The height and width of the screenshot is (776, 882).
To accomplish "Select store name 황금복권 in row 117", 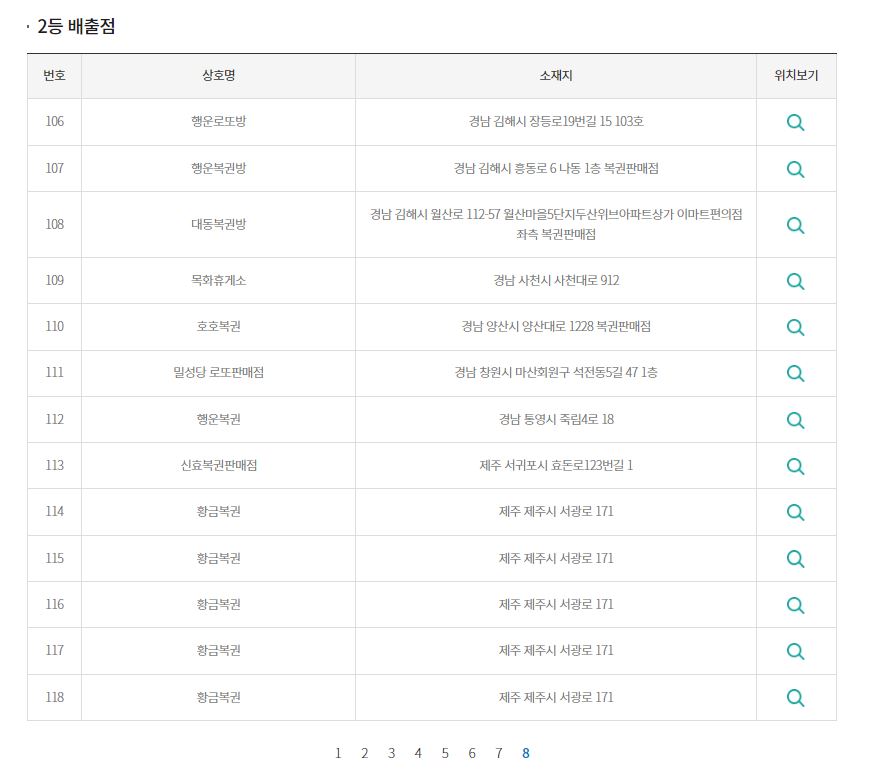I will 218,651.
